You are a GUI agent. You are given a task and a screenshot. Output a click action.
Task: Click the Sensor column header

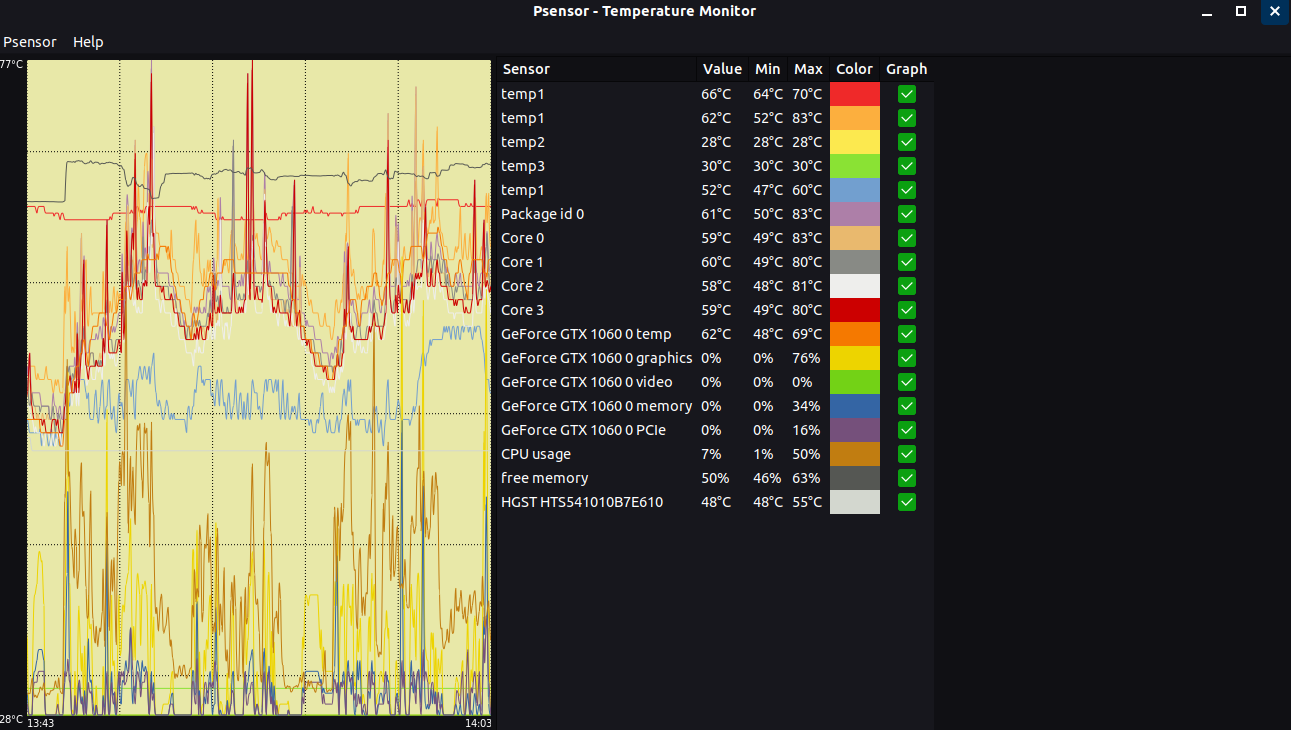524,69
